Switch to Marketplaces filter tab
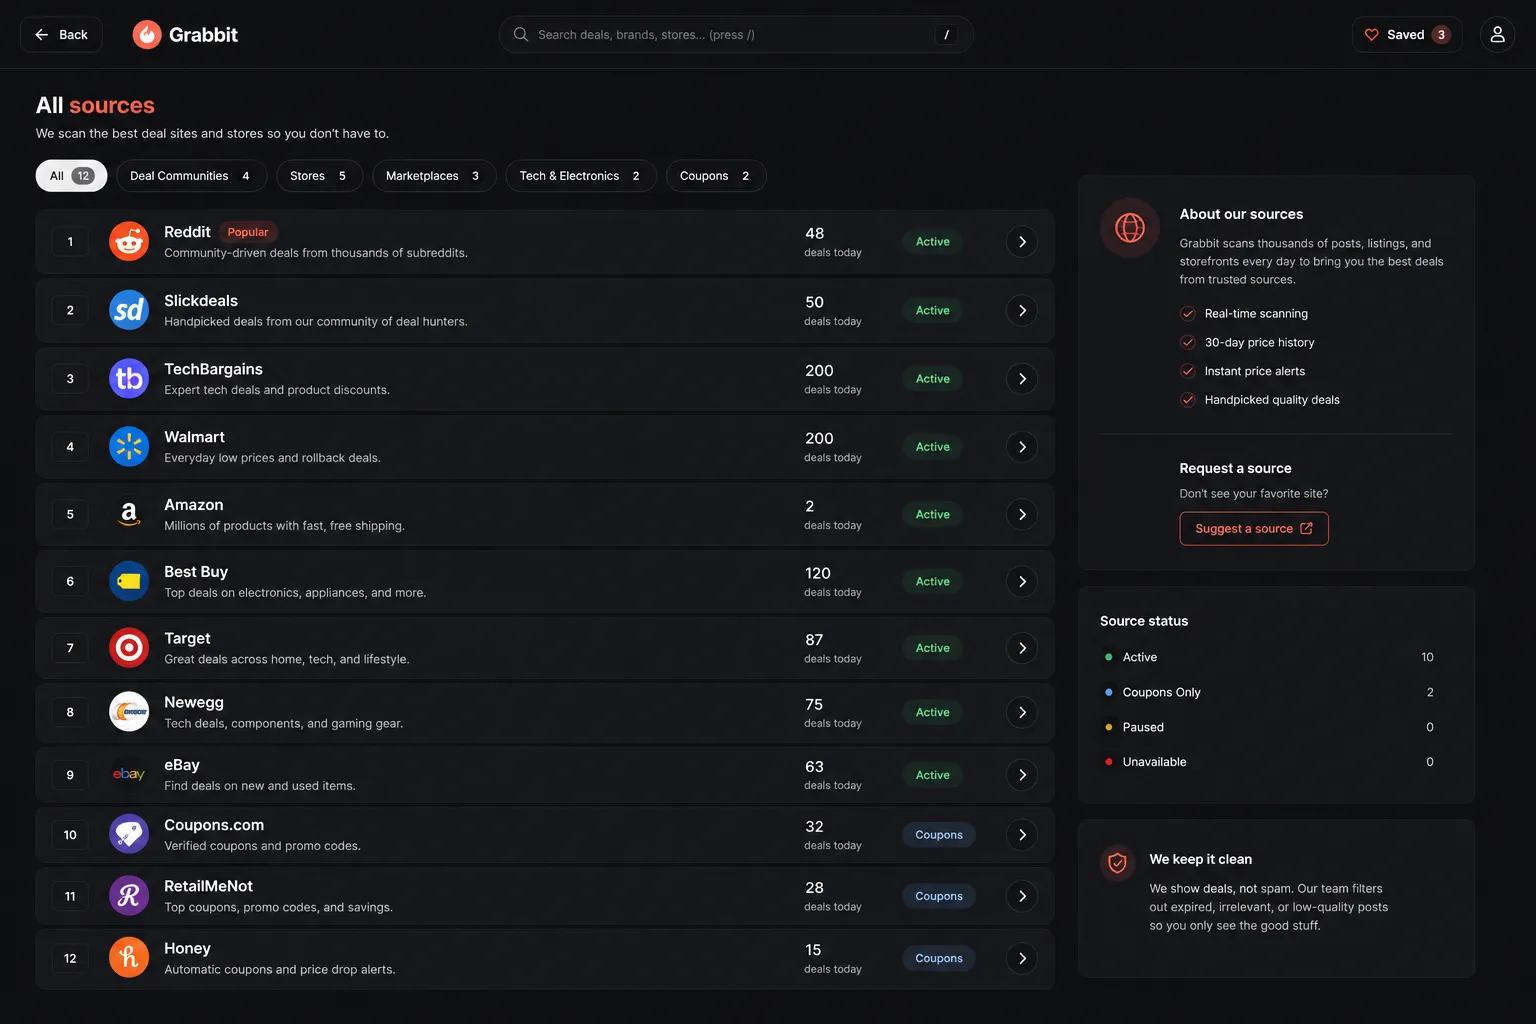This screenshot has width=1536, height=1024. click(x=434, y=176)
